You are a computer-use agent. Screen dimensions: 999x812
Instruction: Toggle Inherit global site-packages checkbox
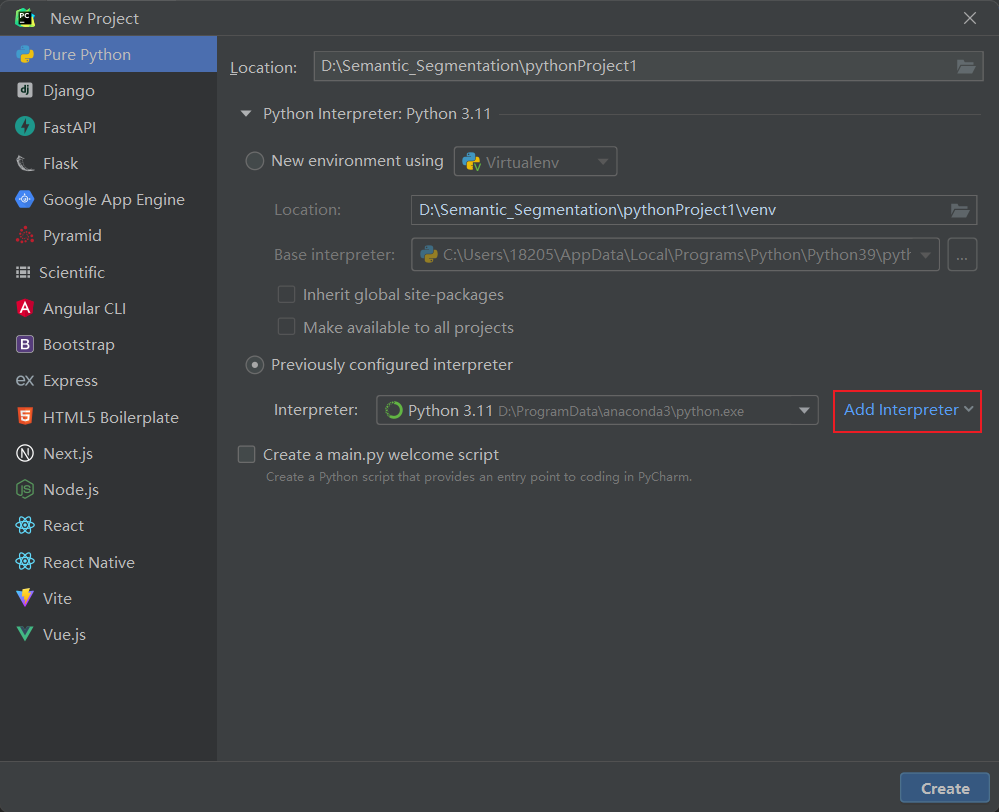287,294
